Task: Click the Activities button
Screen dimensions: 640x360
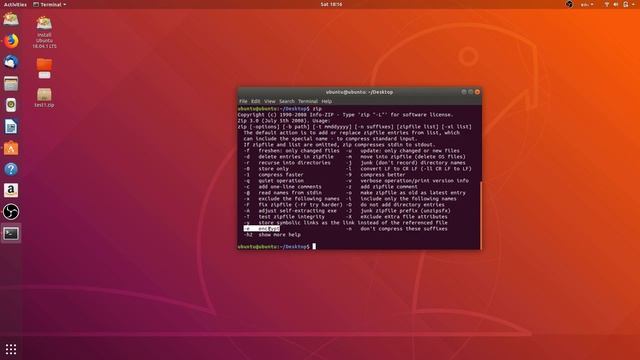Action: click(15, 4)
